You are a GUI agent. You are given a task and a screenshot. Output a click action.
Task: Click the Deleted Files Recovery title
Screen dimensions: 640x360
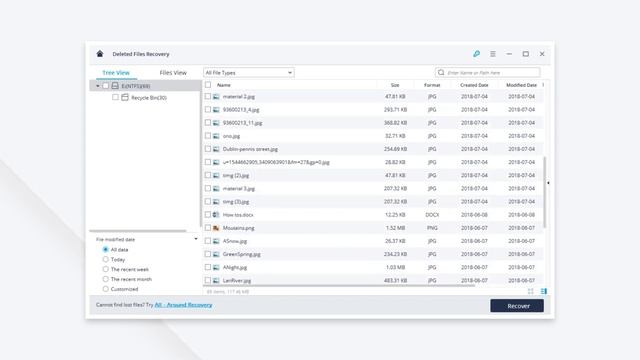(141, 54)
